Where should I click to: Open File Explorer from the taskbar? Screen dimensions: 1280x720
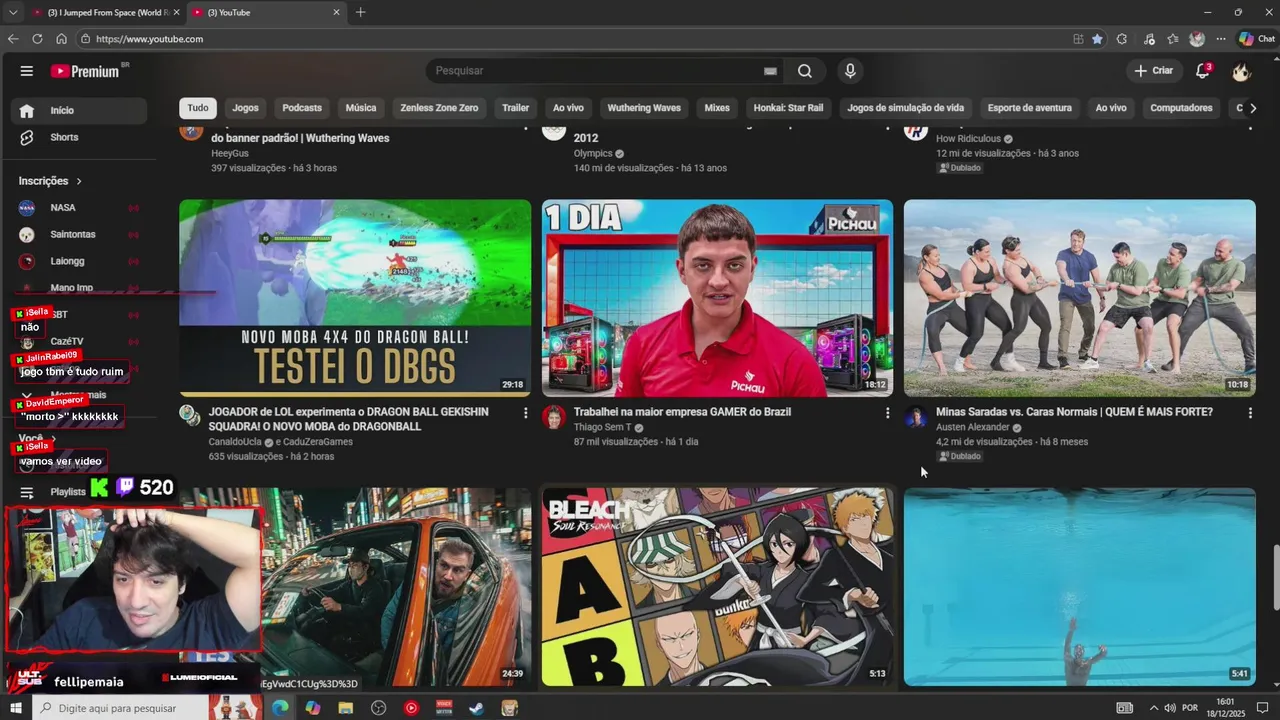click(x=345, y=708)
